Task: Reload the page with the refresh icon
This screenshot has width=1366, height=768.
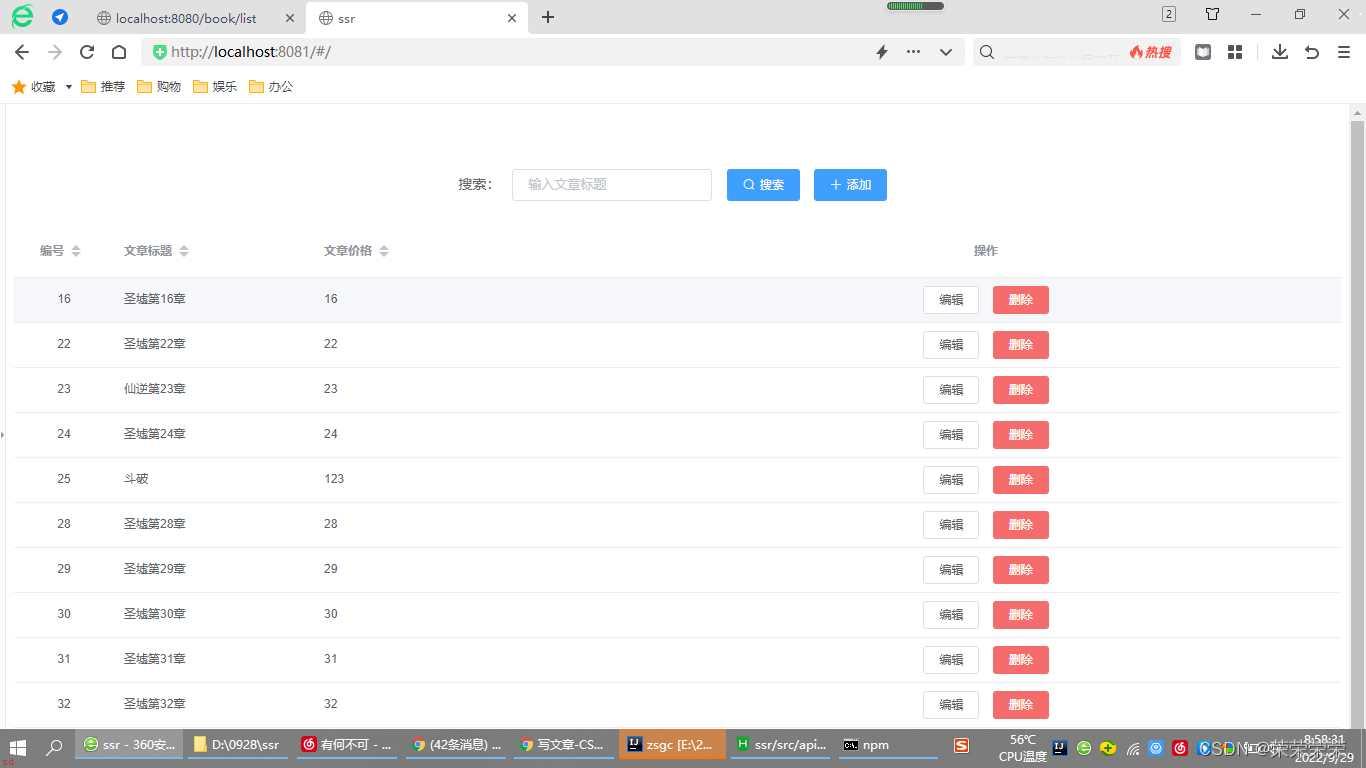Action: (x=87, y=52)
